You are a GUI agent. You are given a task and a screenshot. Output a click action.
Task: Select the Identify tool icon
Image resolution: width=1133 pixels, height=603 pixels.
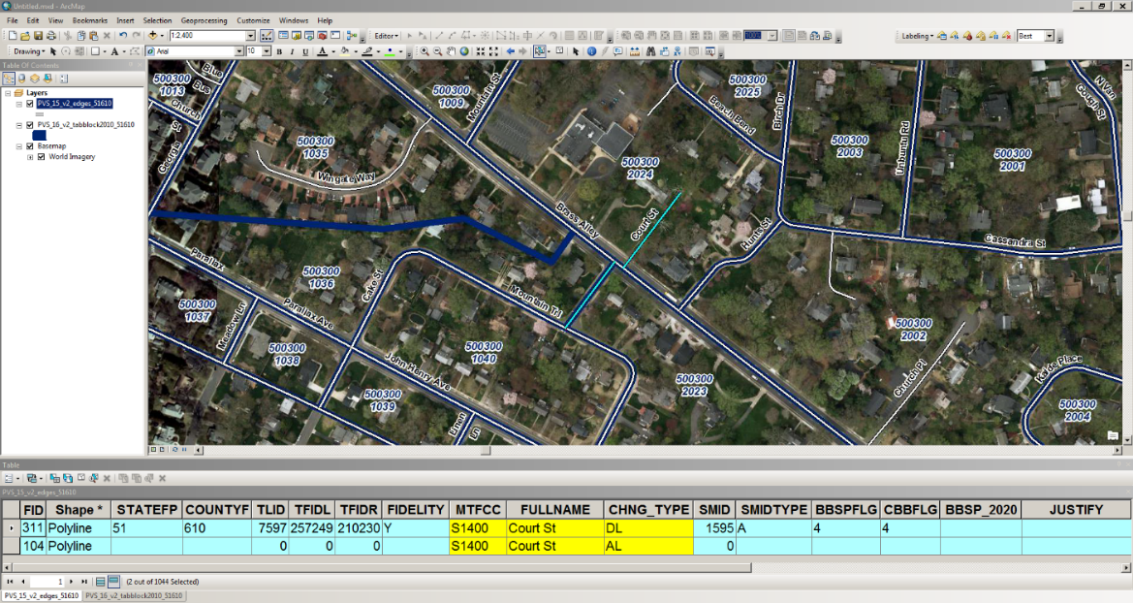(x=591, y=51)
